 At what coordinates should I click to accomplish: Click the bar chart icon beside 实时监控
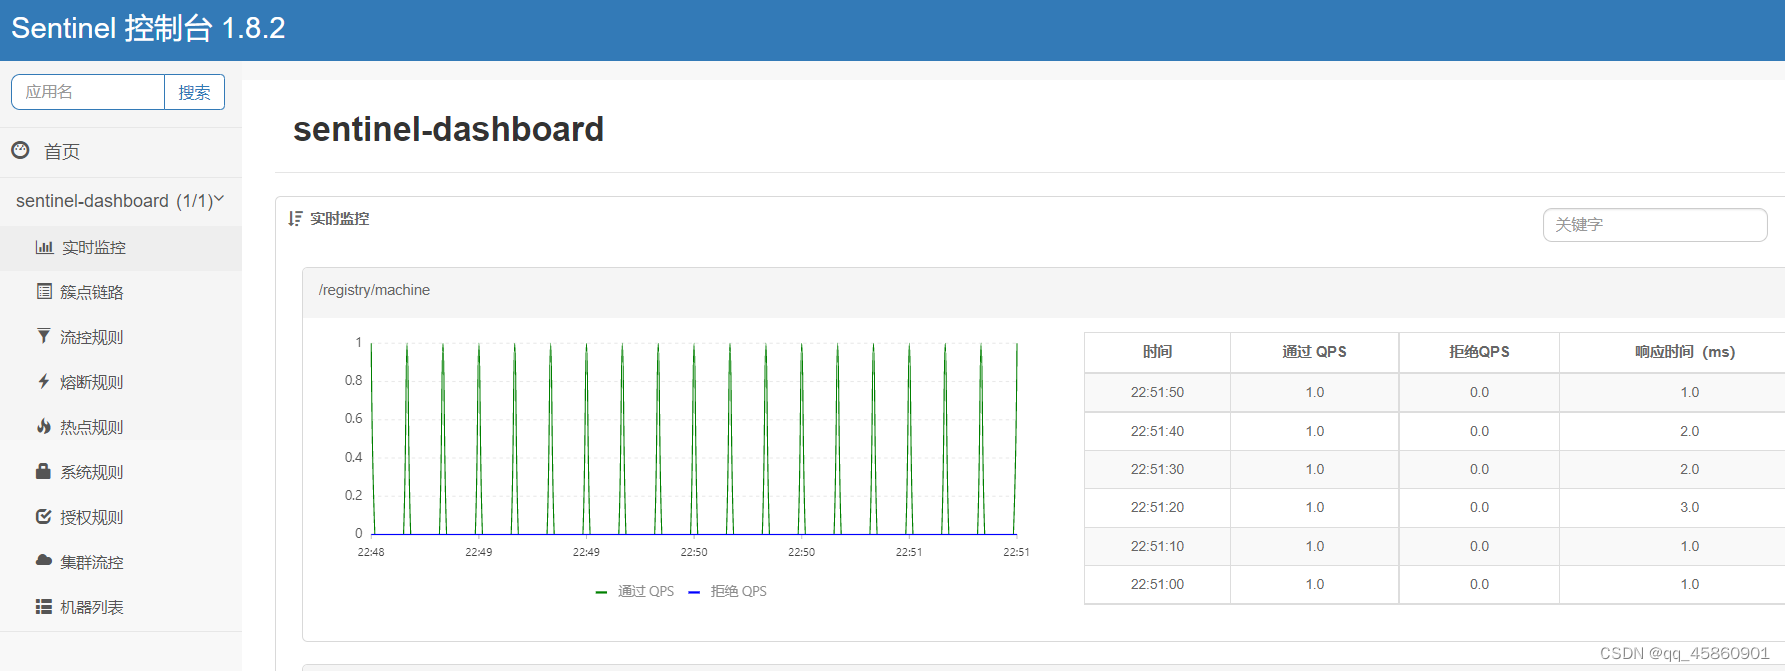click(x=44, y=247)
